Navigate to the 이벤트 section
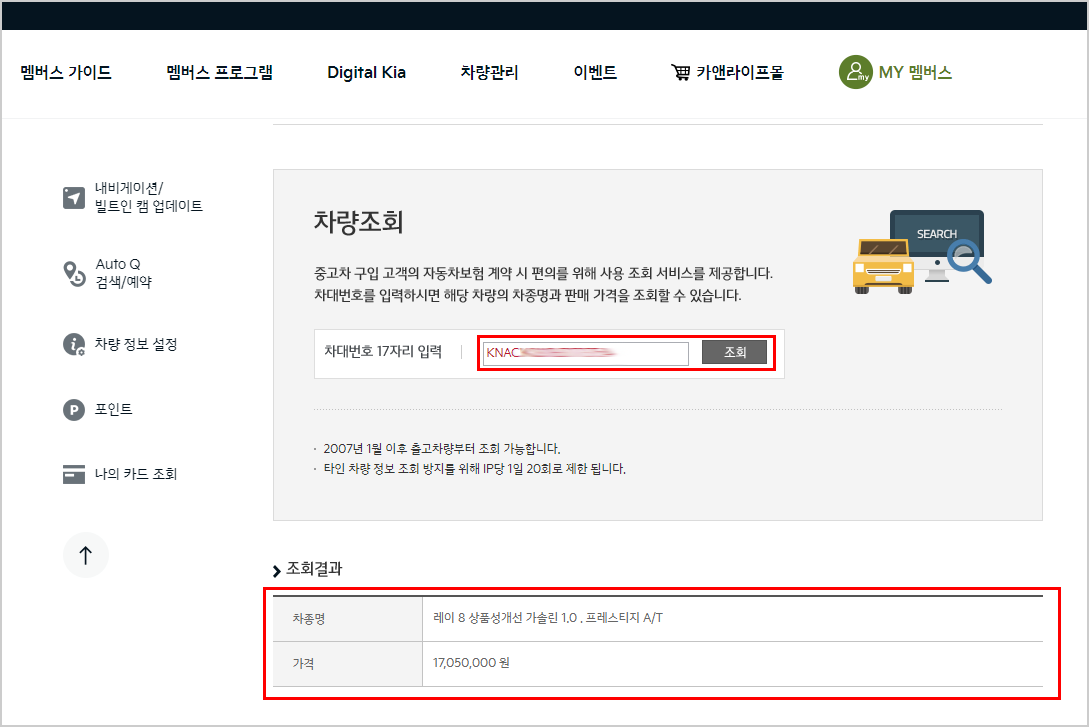Viewport: 1089px width, 727px height. (x=595, y=72)
